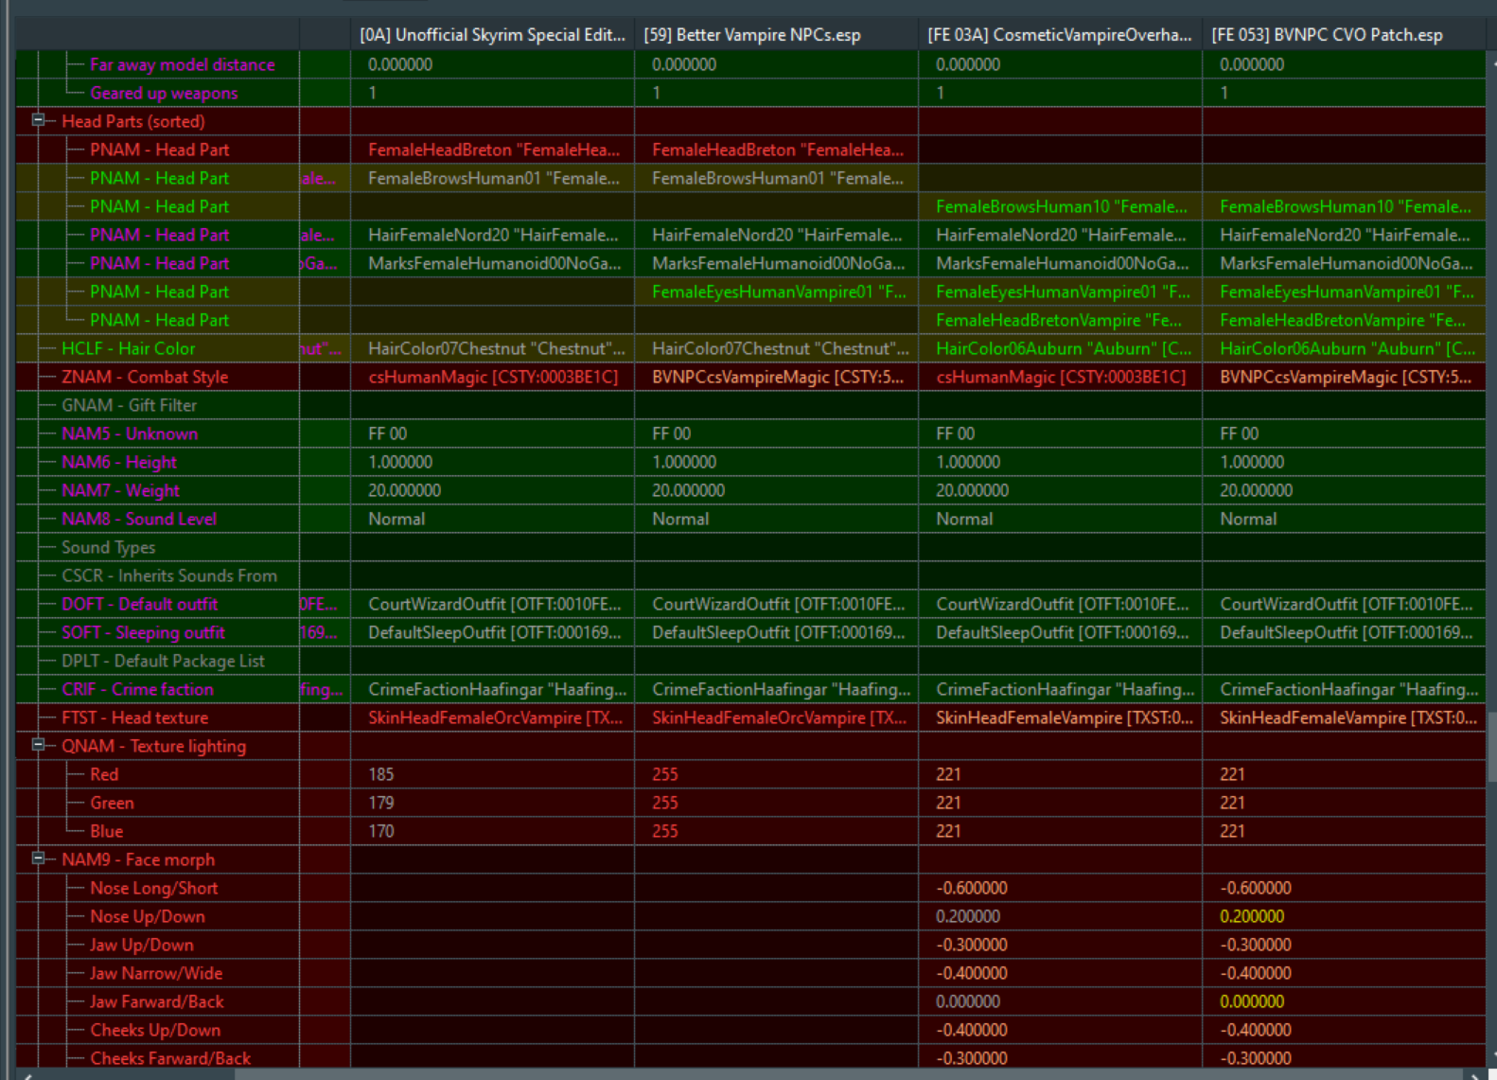
Task: Select the CRIF - Crime faction row label
Action: tap(137, 689)
